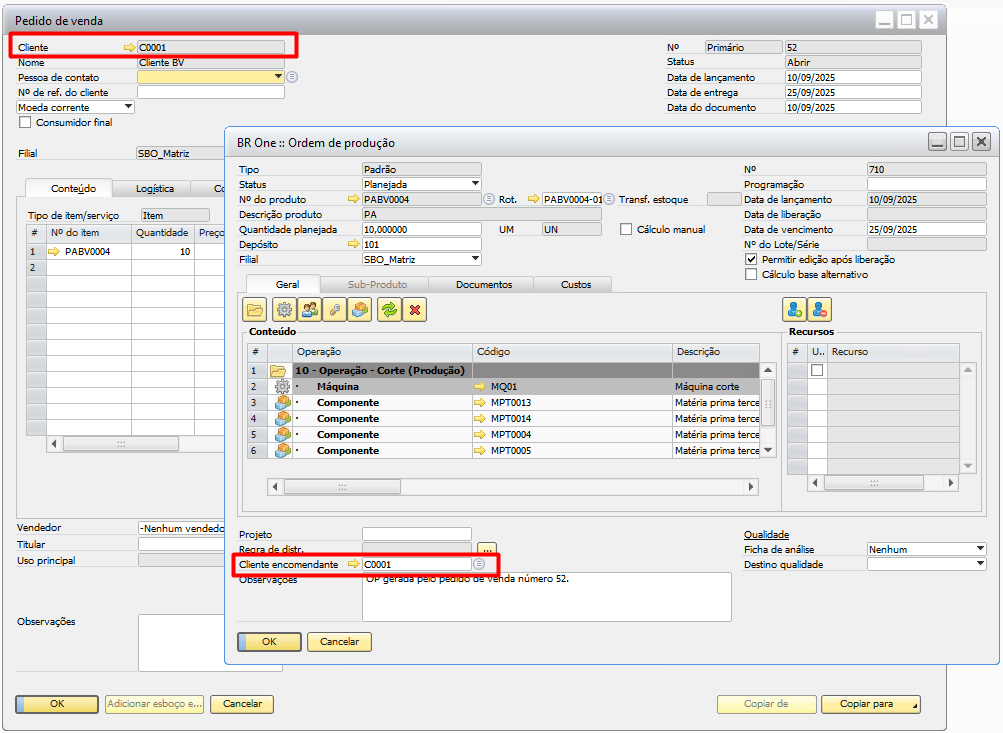Image resolution: width=1003 pixels, height=733 pixels.
Task: Follow the link arrow next to MQ01
Action: (480, 386)
